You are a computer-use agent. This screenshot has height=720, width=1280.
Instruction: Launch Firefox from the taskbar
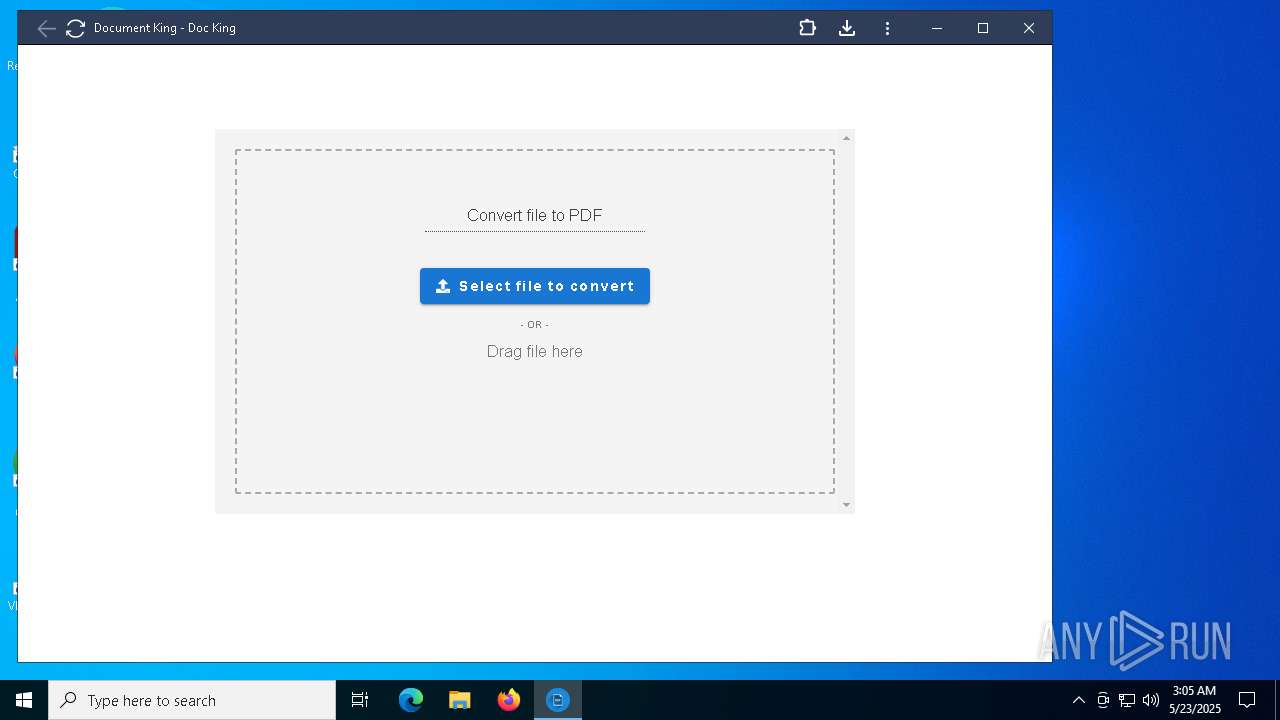click(509, 700)
